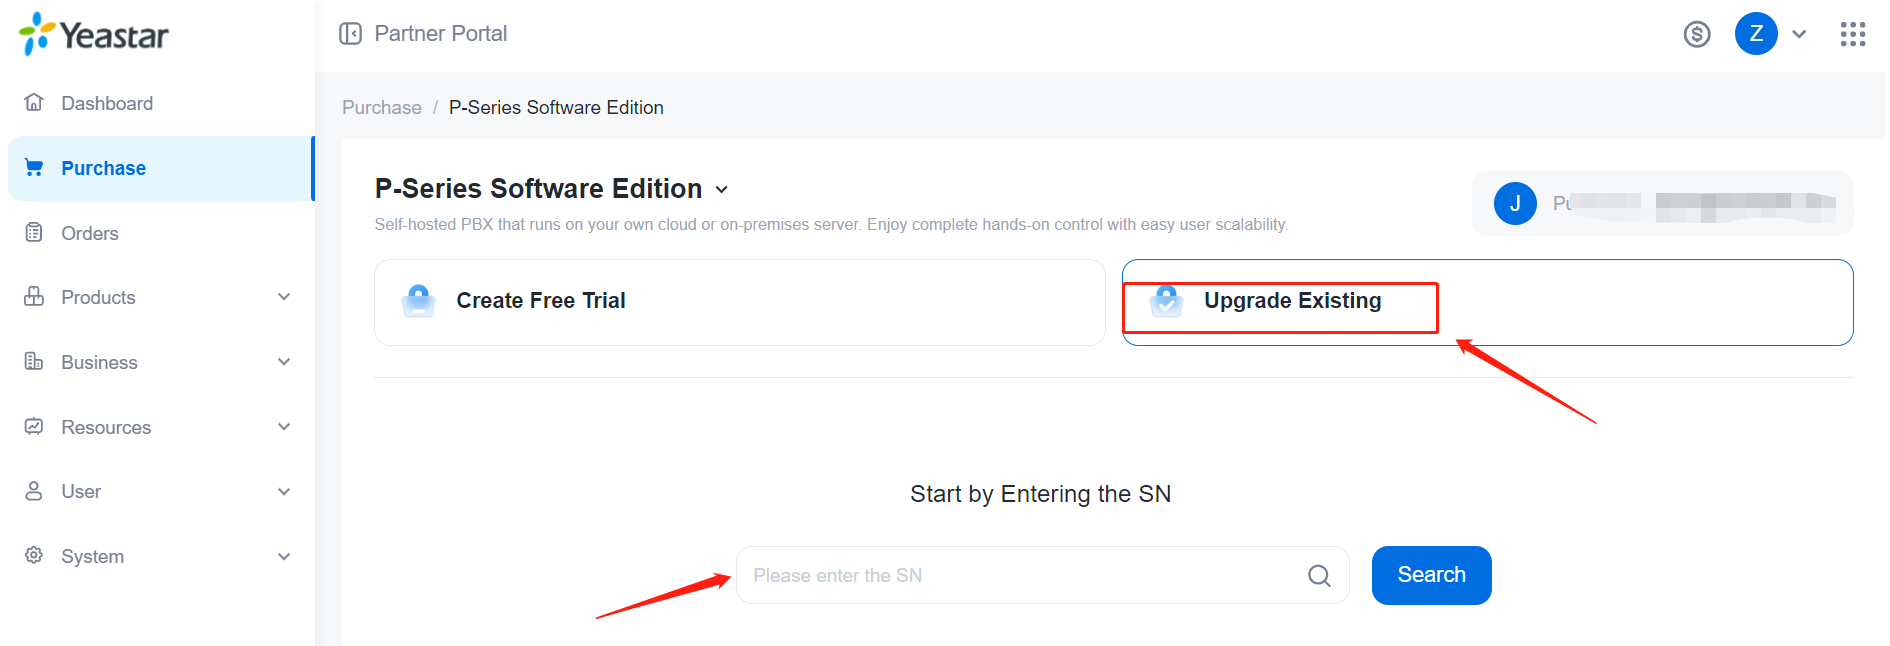Open the app grid launcher icon
The width and height of the screenshot is (1890, 646).
(x=1853, y=34)
